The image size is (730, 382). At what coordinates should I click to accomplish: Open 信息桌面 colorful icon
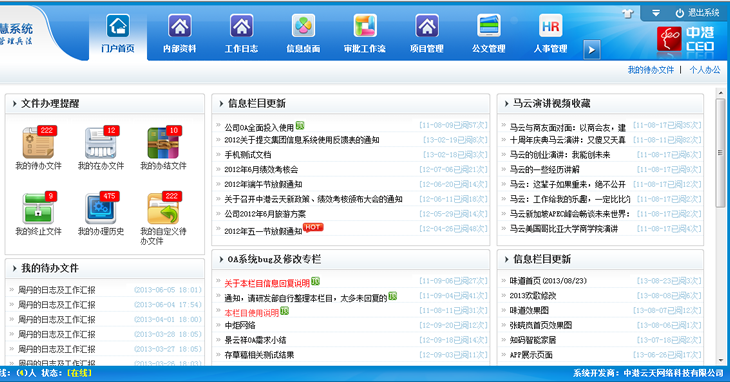(x=303, y=26)
